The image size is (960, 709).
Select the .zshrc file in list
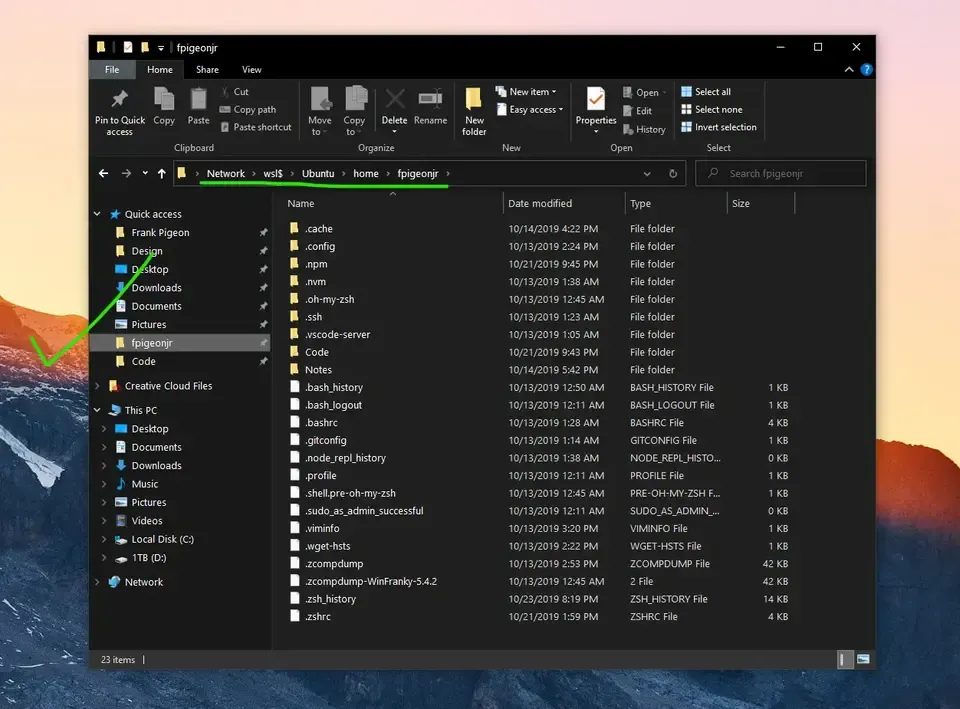(x=318, y=617)
